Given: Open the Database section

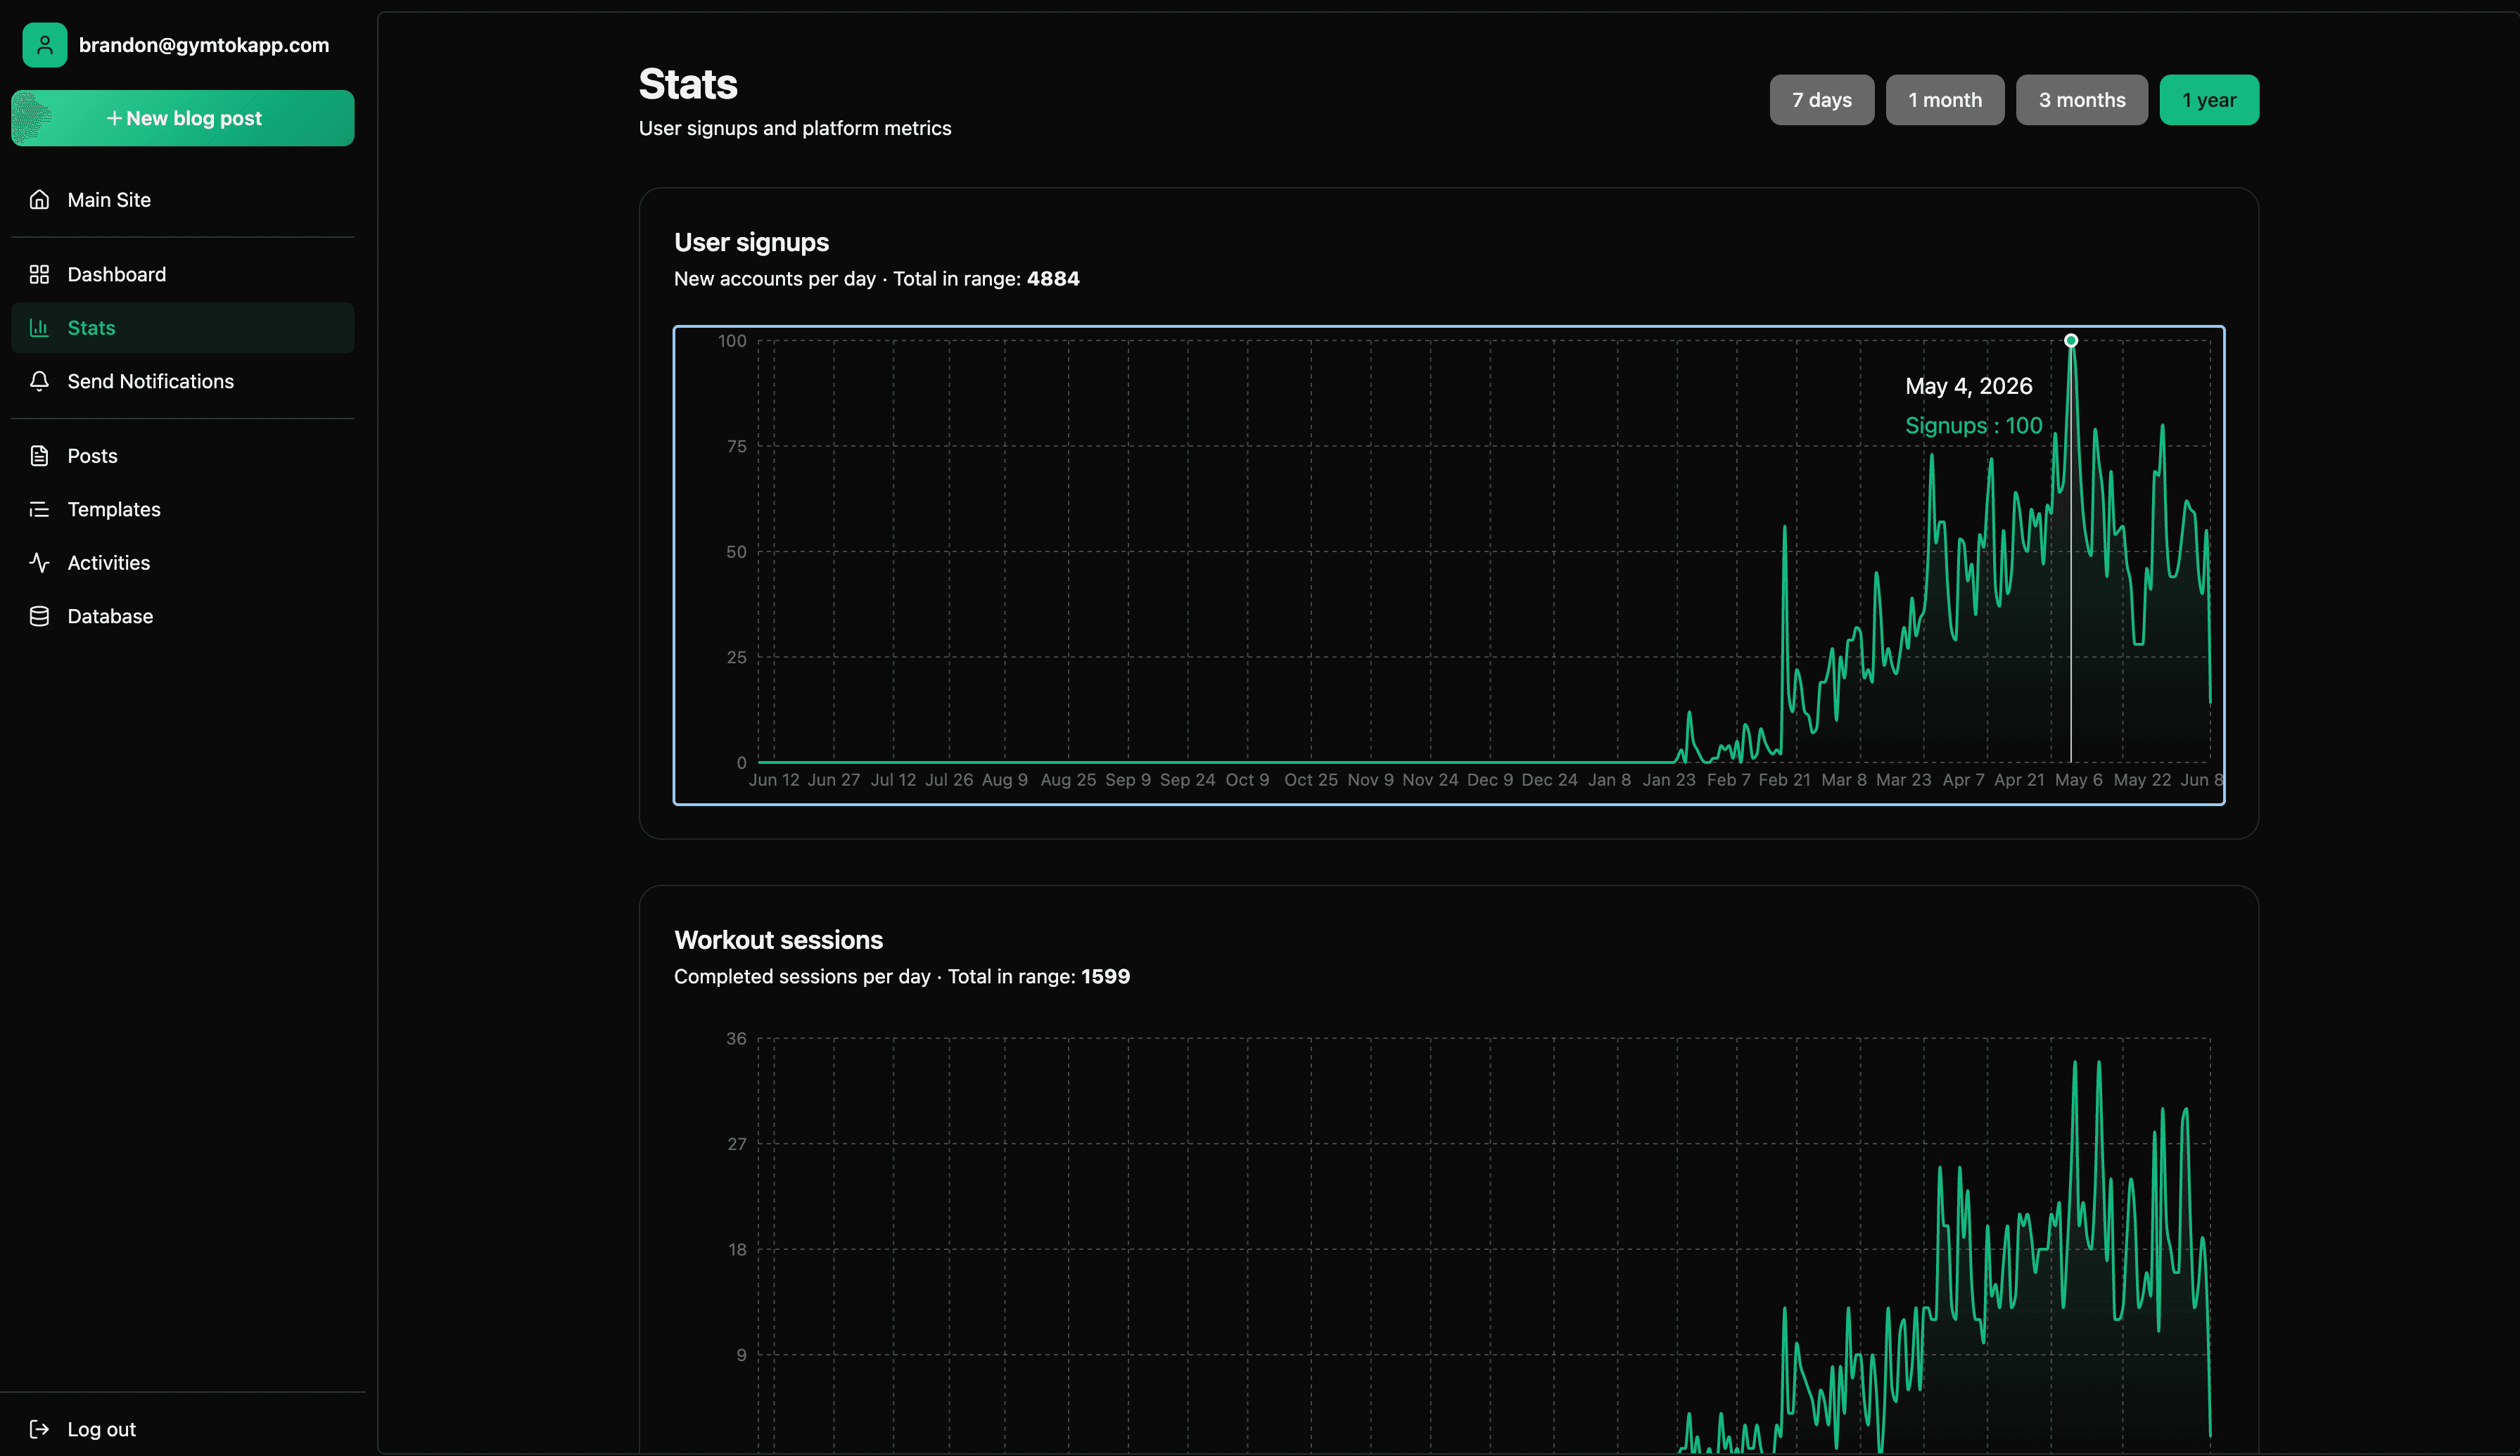Looking at the screenshot, I should click(x=183, y=616).
